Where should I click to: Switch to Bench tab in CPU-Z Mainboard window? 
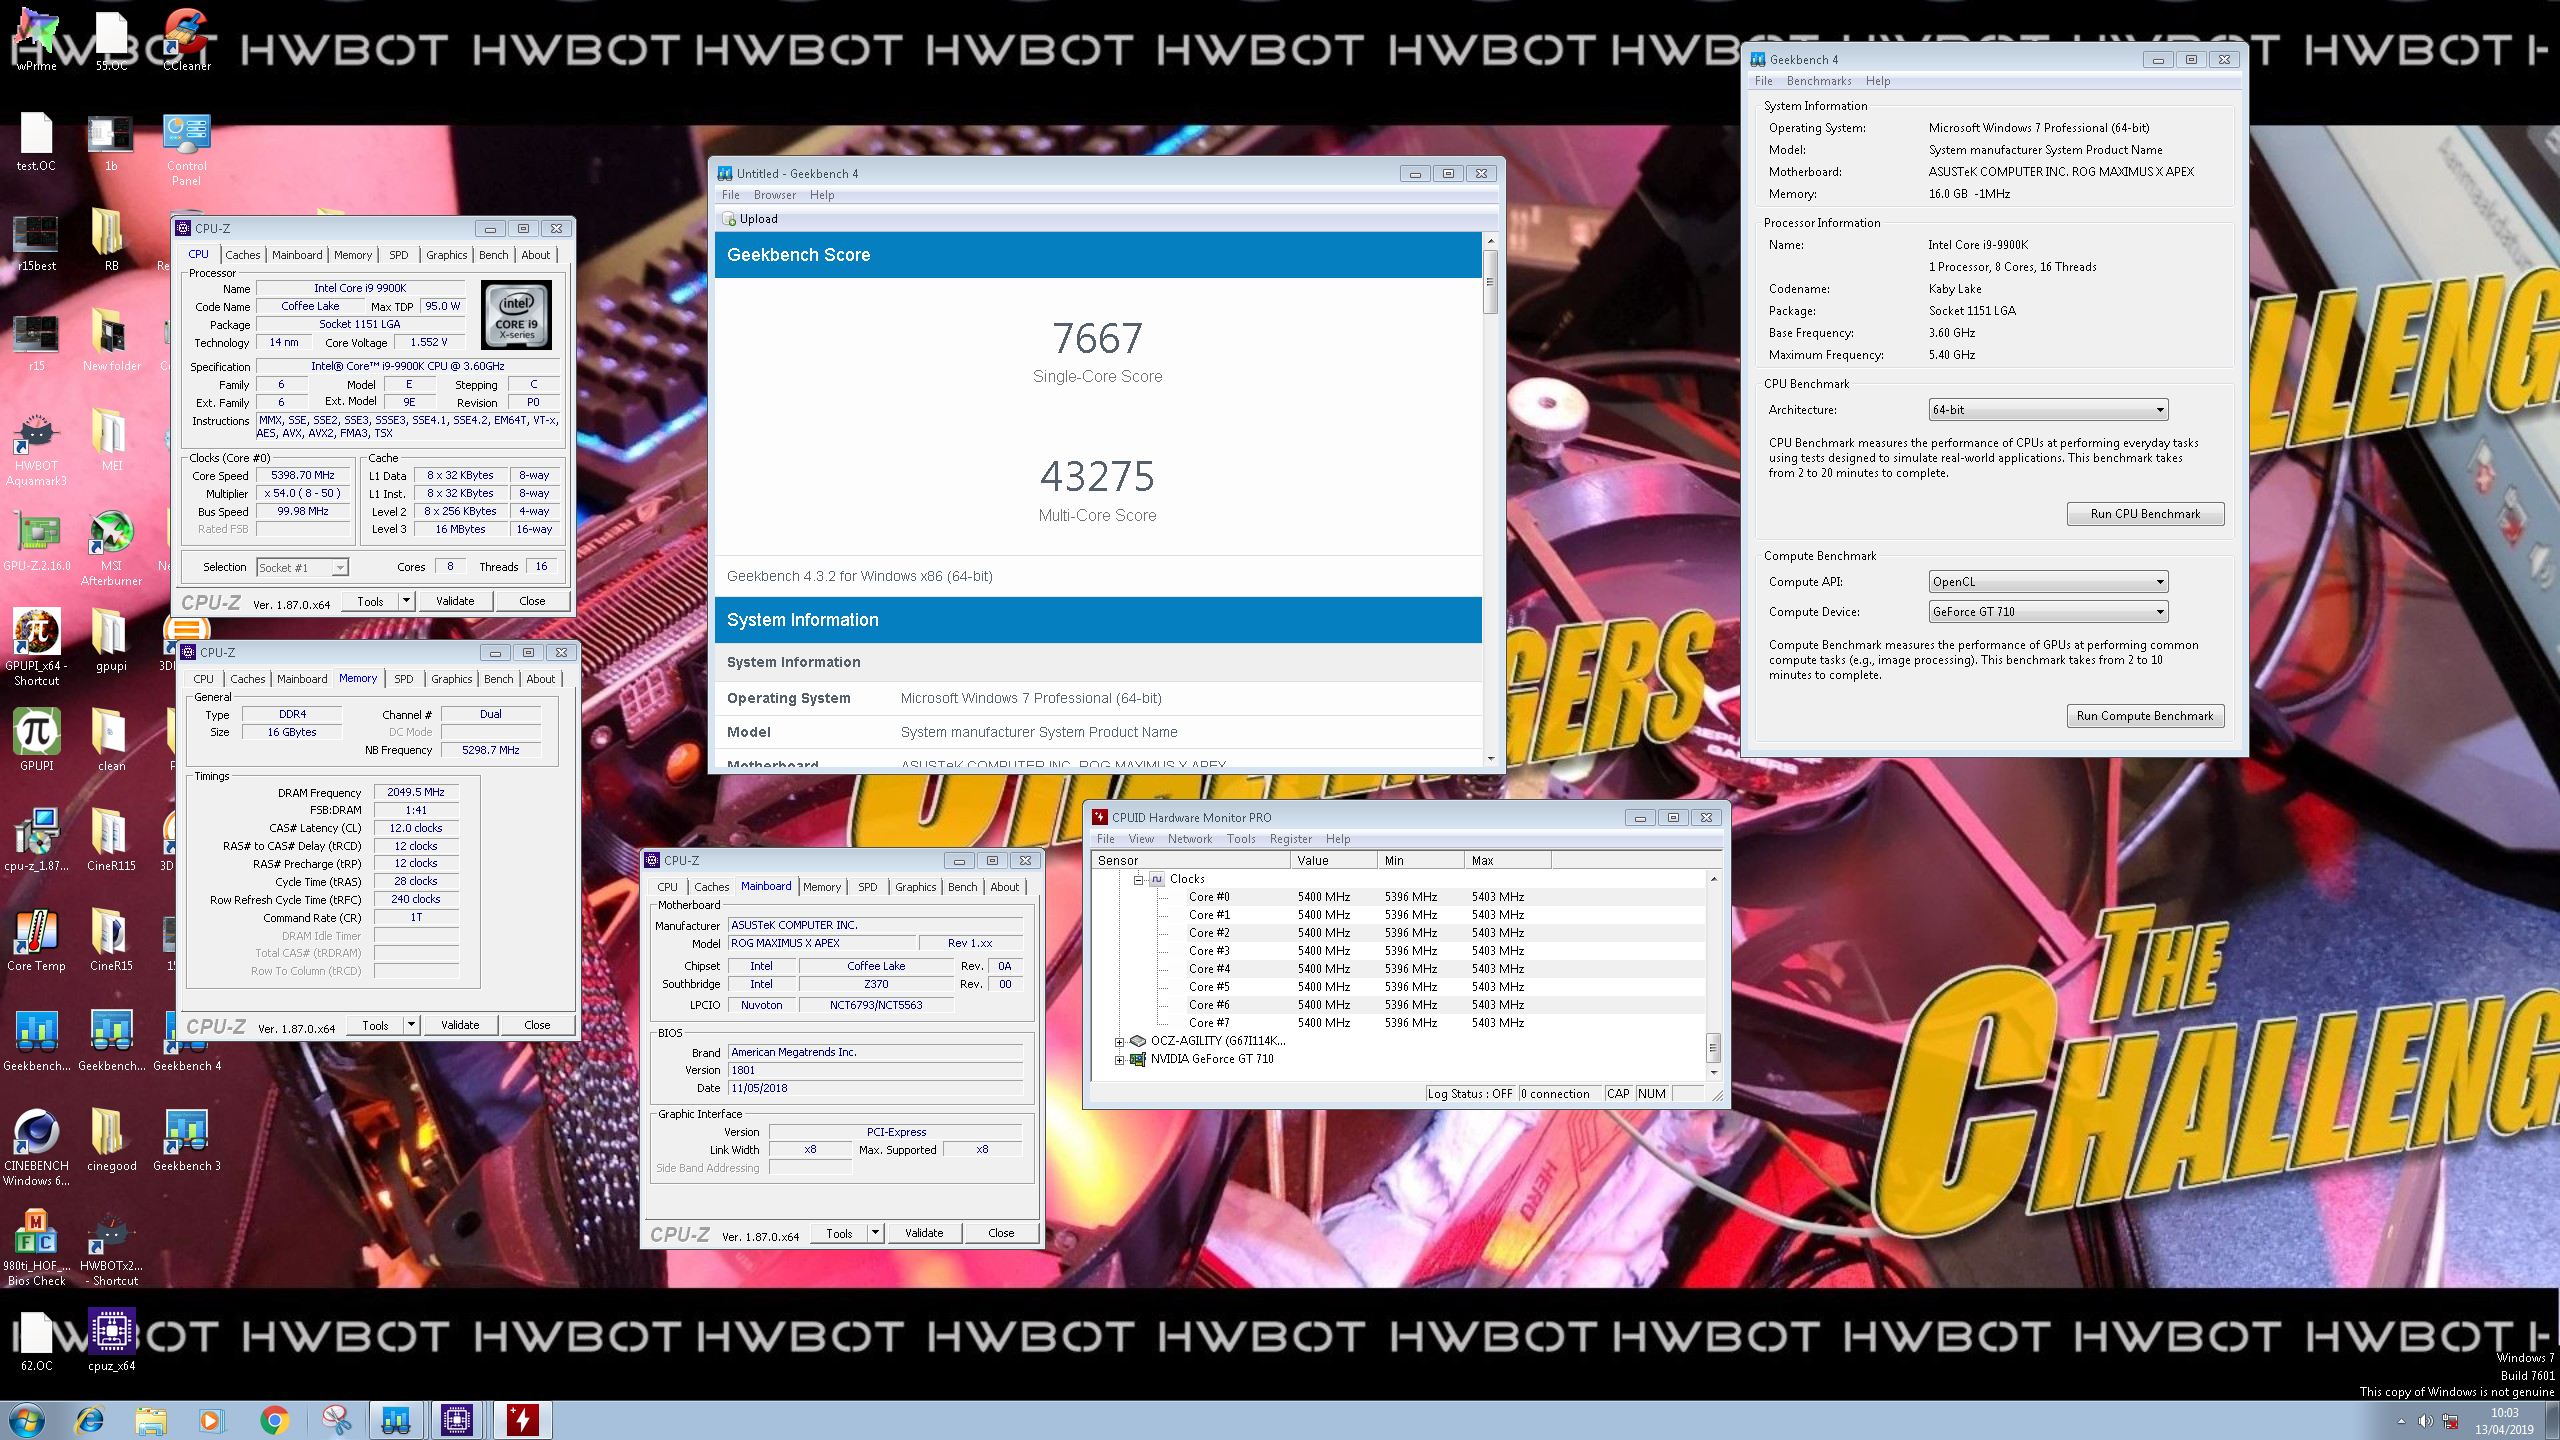[x=962, y=887]
